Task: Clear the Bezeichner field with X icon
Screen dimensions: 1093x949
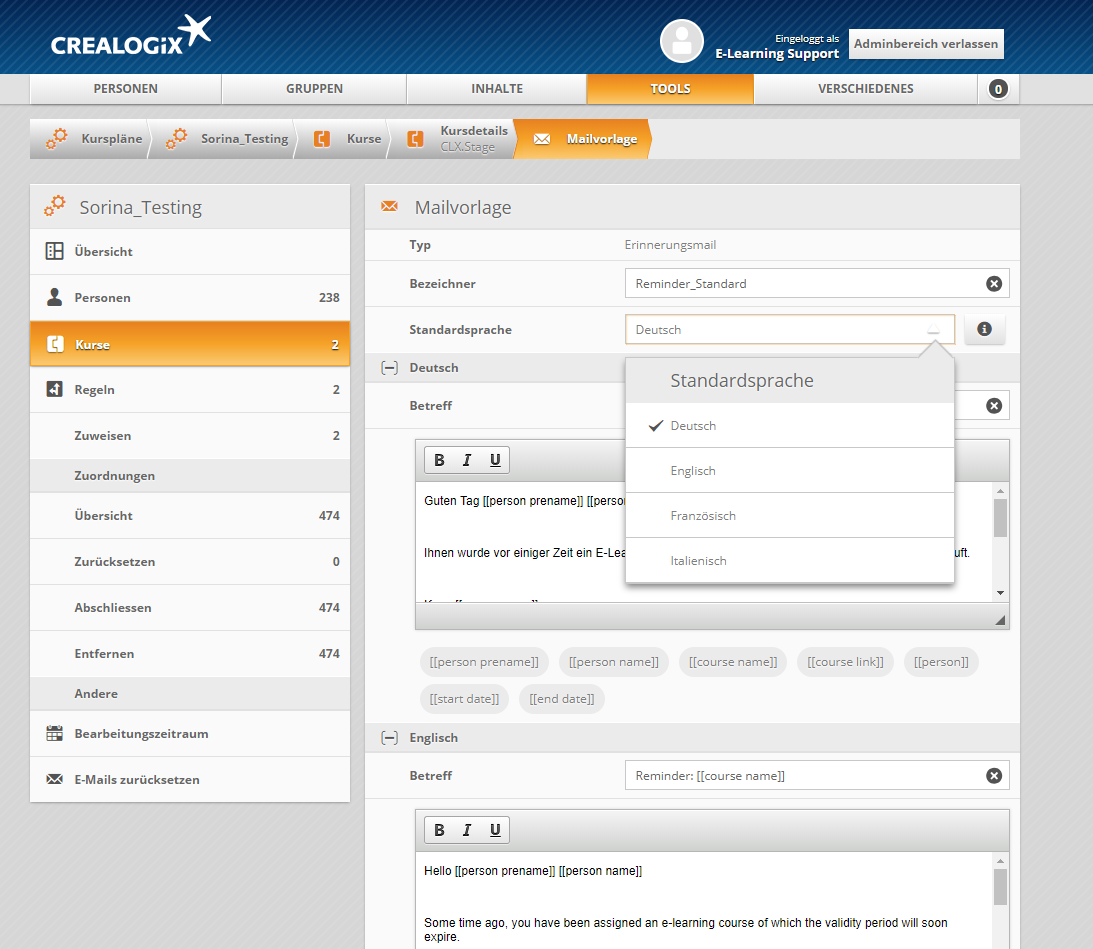Action: [993, 284]
